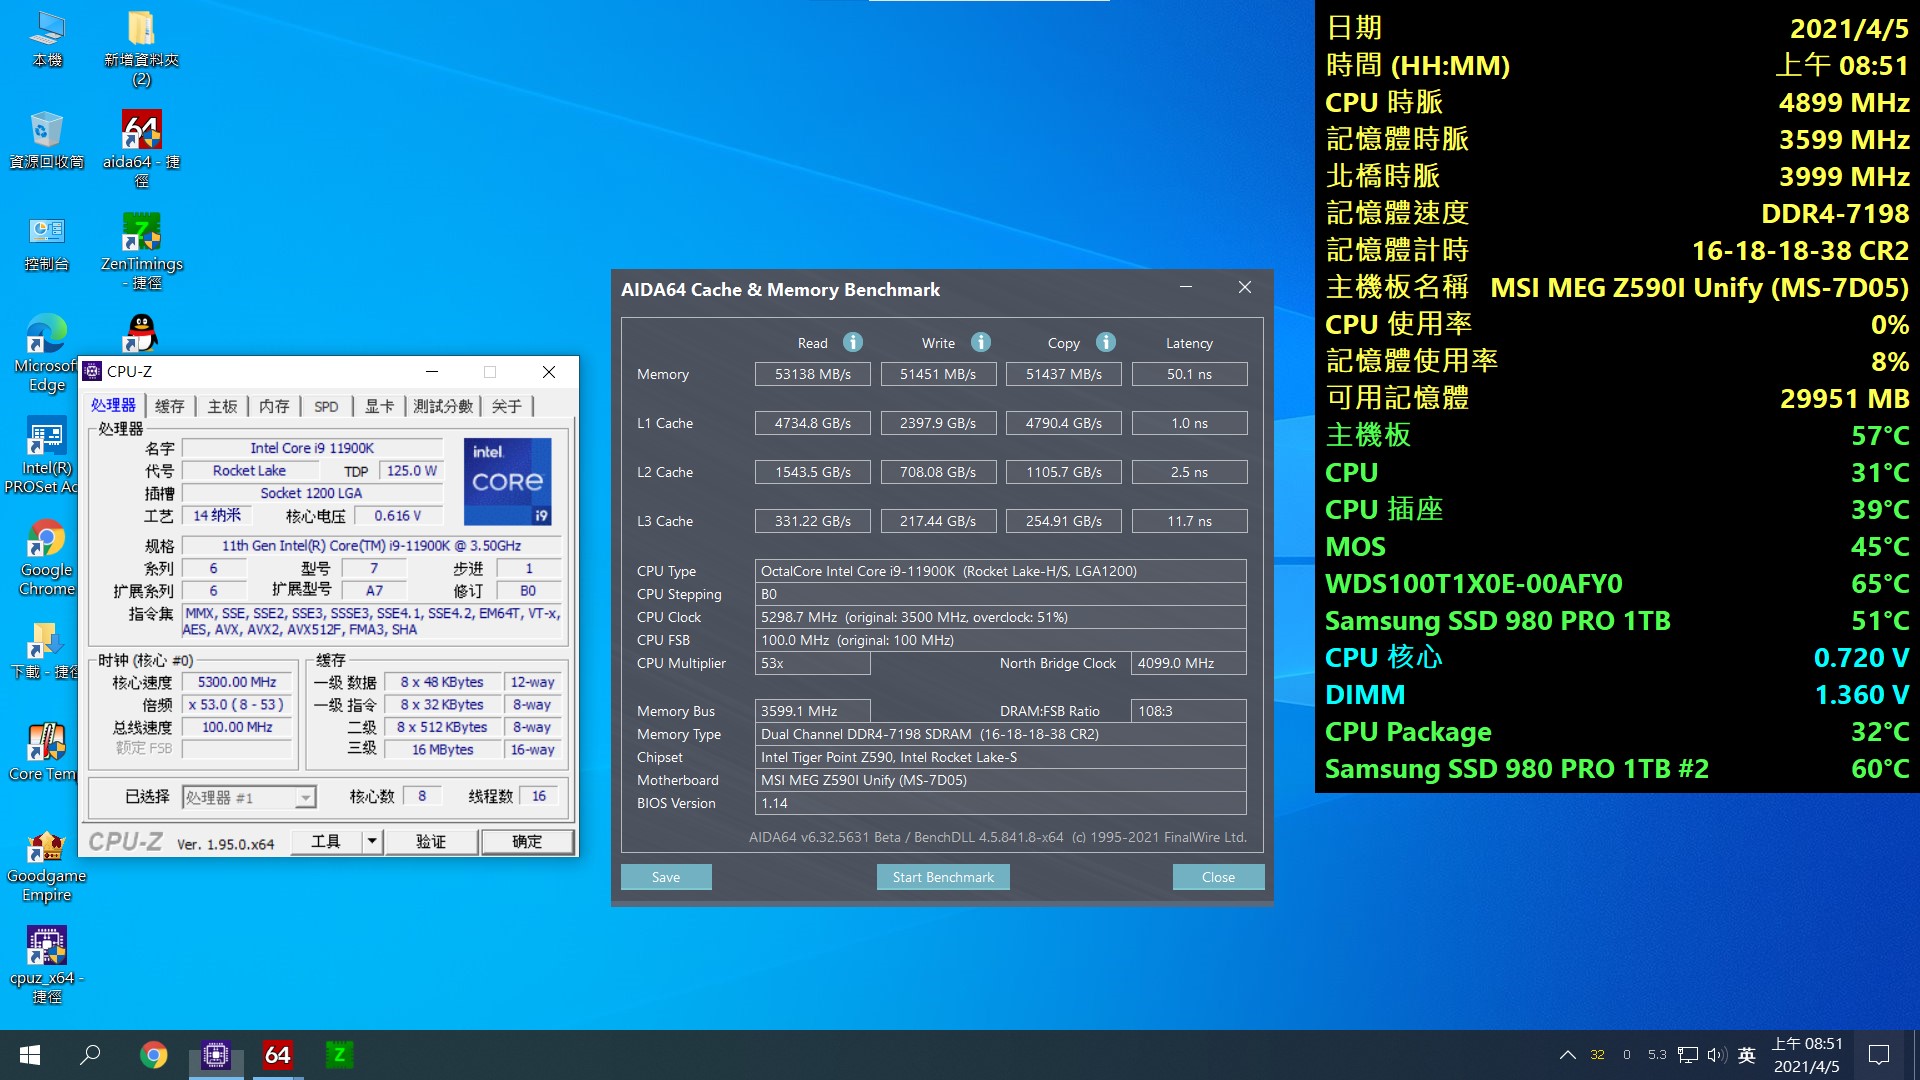Click the Copy info icon in AIDA64

tap(1106, 342)
